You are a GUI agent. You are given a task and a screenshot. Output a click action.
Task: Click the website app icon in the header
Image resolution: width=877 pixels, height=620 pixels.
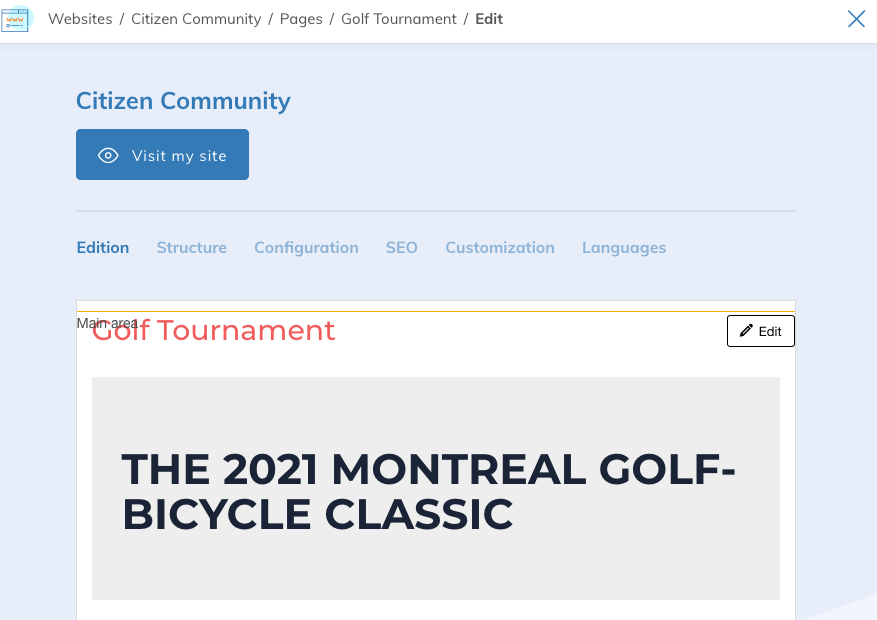(17, 18)
